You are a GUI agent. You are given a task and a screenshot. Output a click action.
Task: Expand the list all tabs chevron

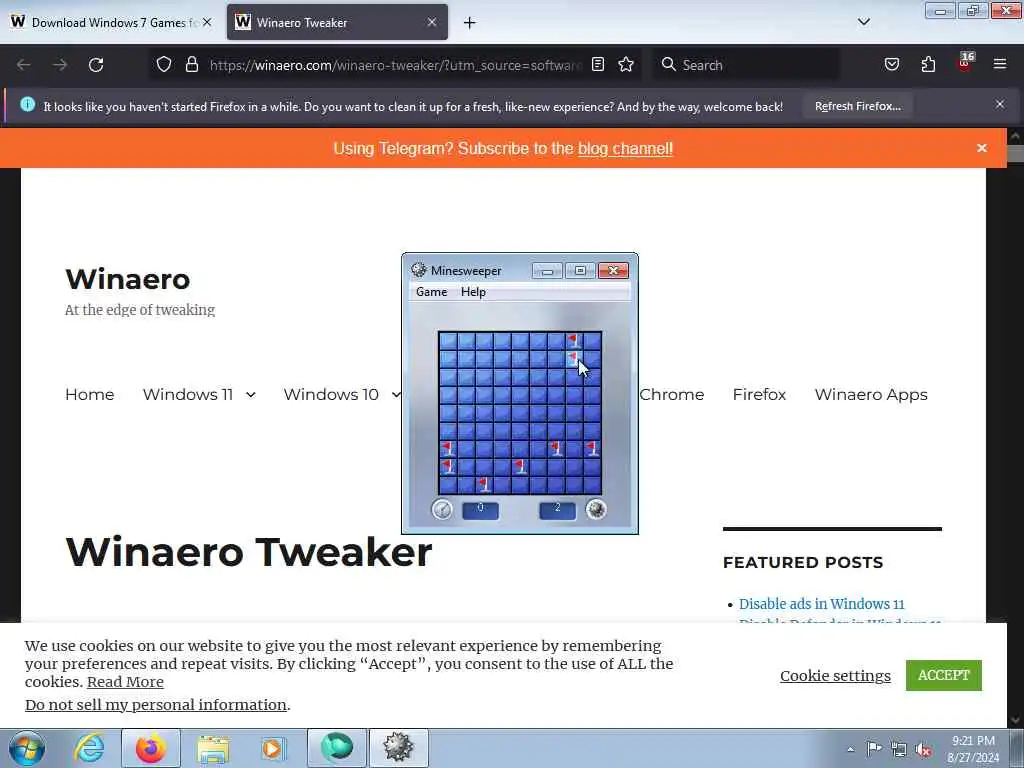coord(864,22)
